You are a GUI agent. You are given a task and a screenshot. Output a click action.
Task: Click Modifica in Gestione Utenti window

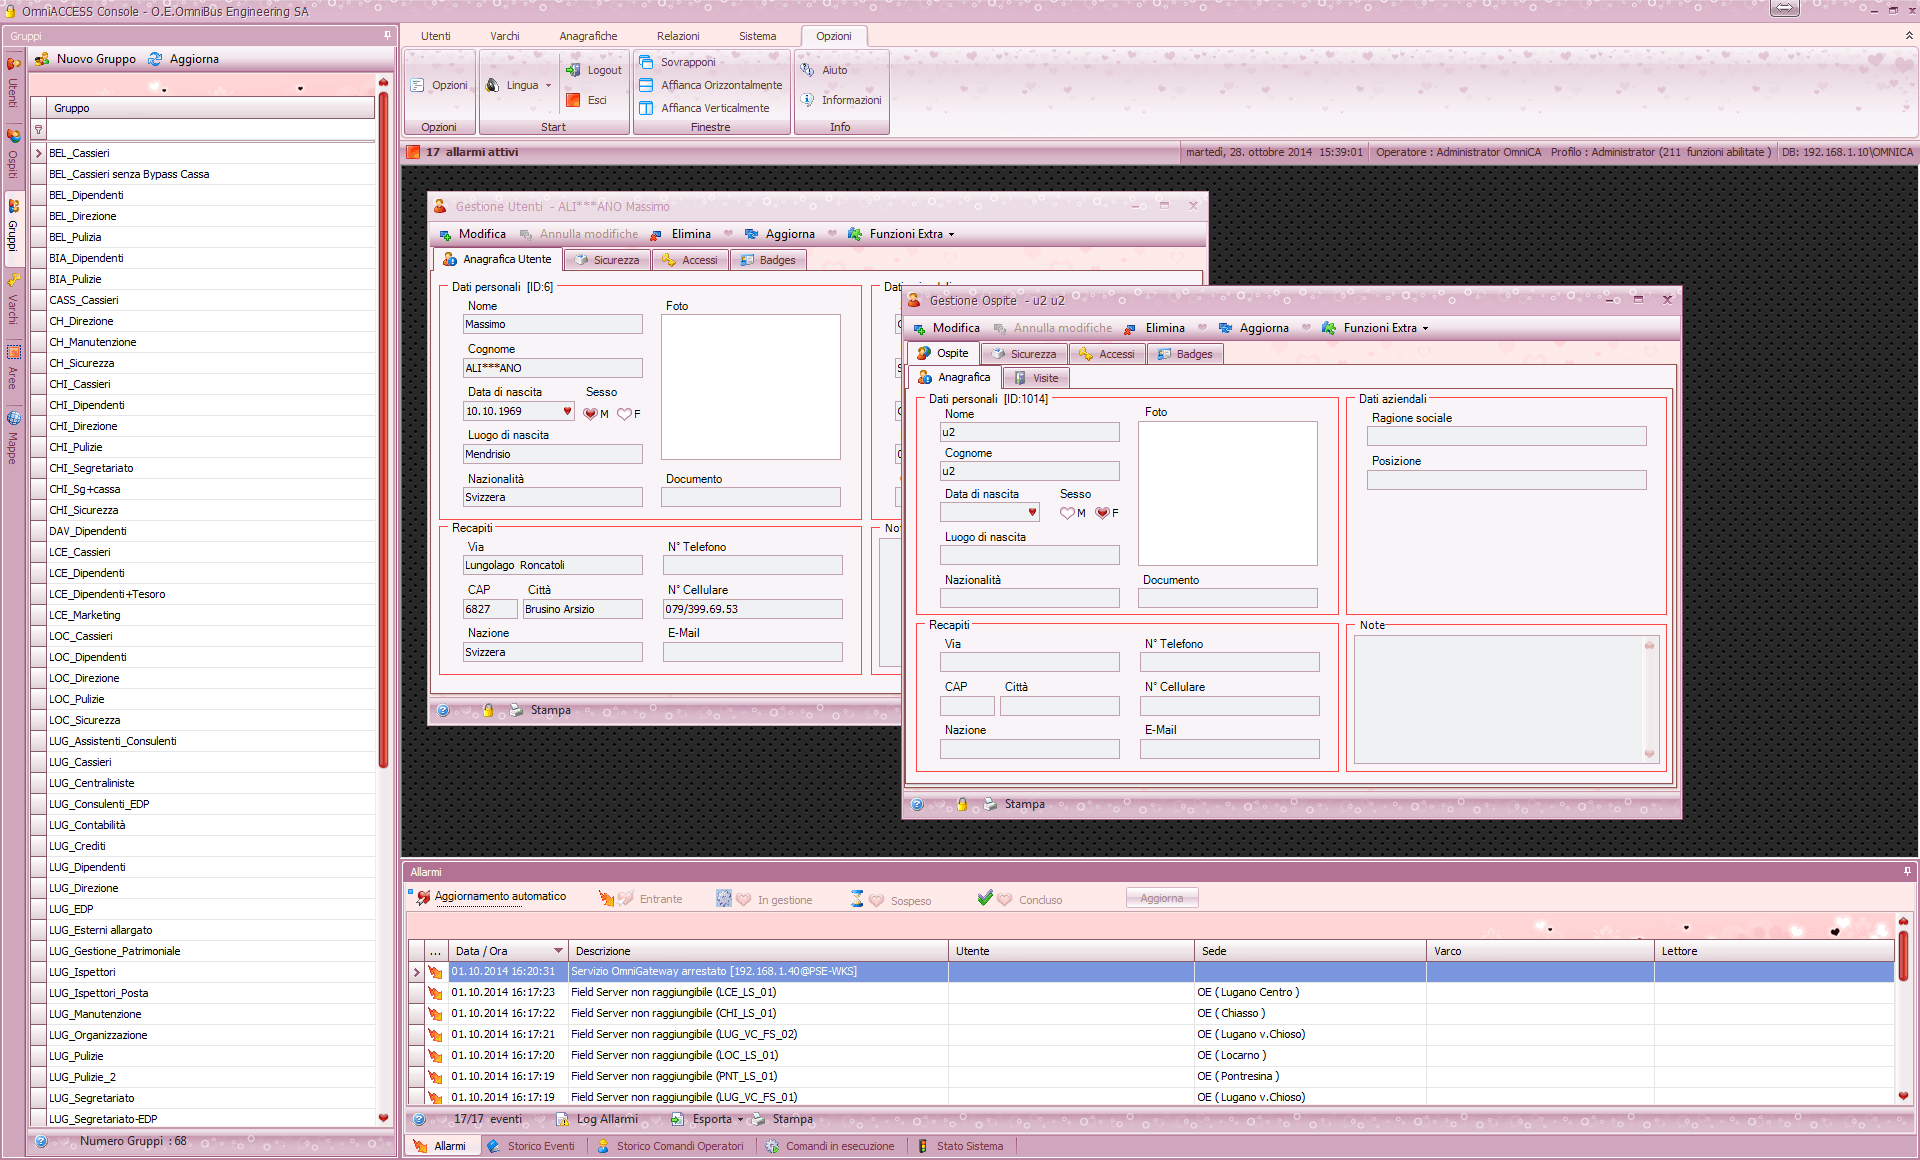[472, 234]
